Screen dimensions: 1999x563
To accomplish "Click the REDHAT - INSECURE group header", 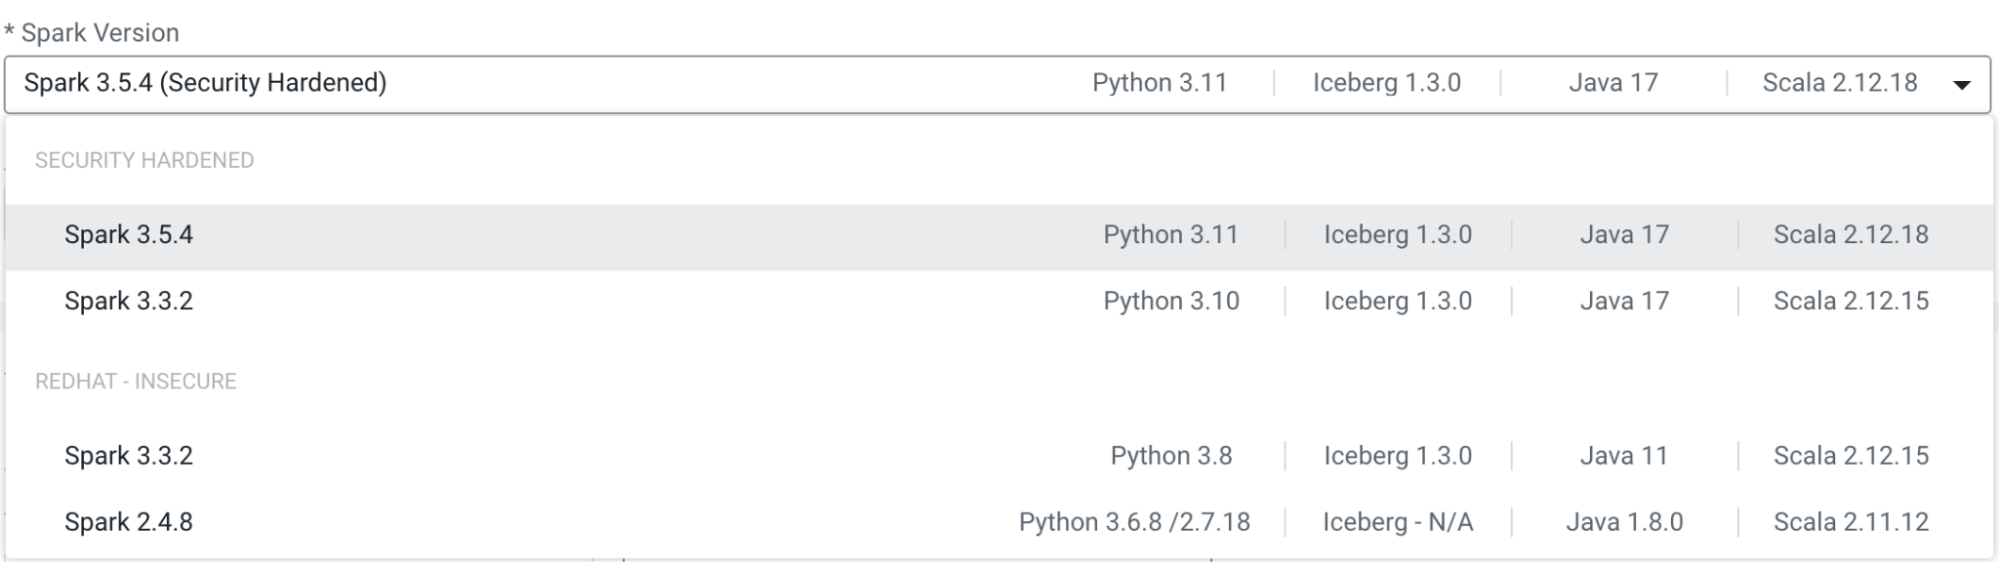I will coord(136,381).
